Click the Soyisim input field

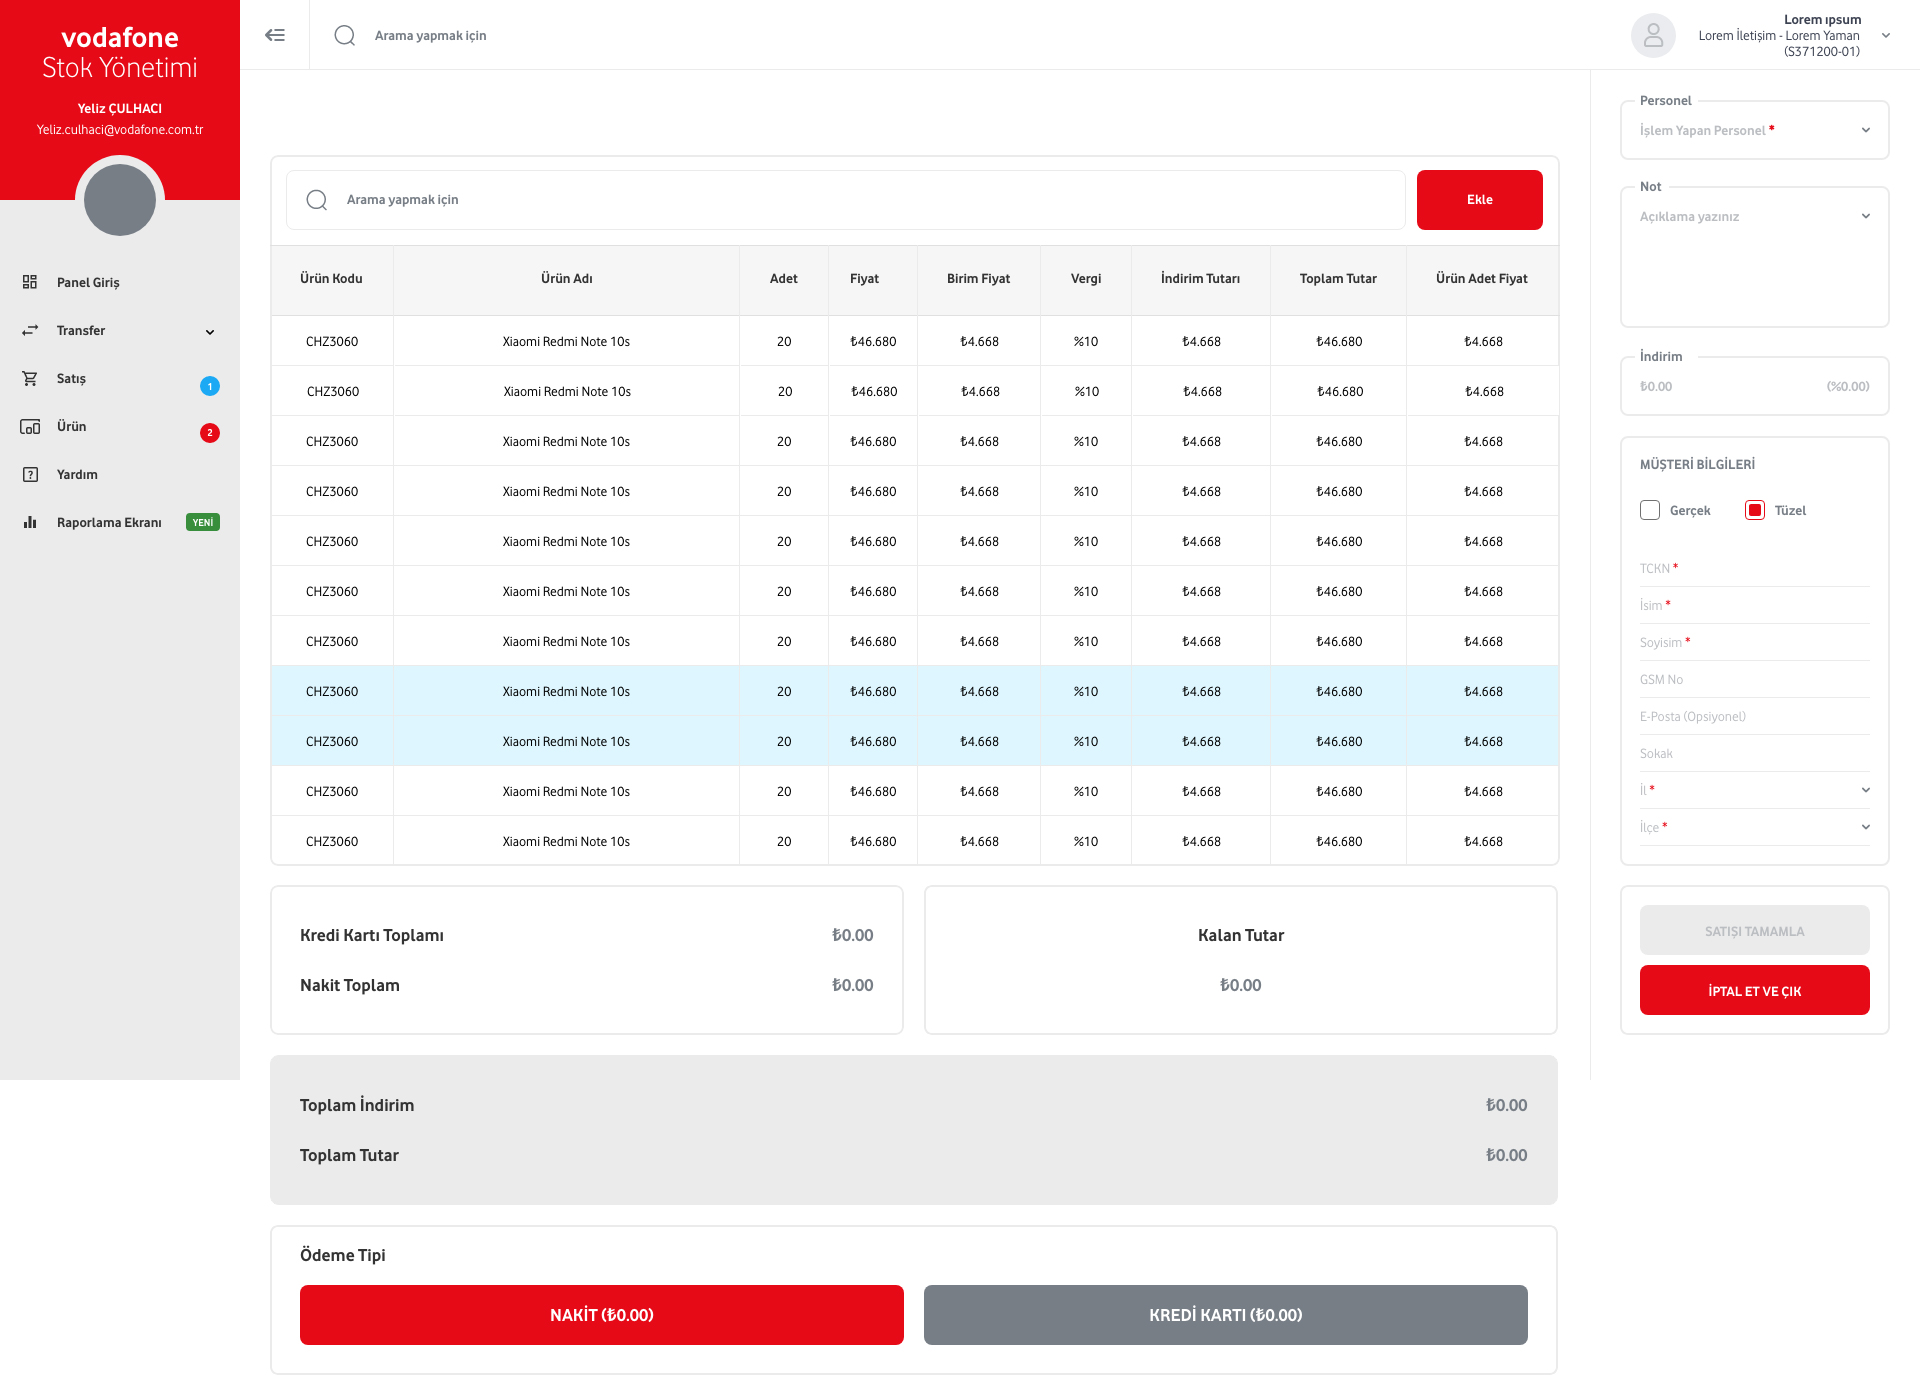[1755, 642]
